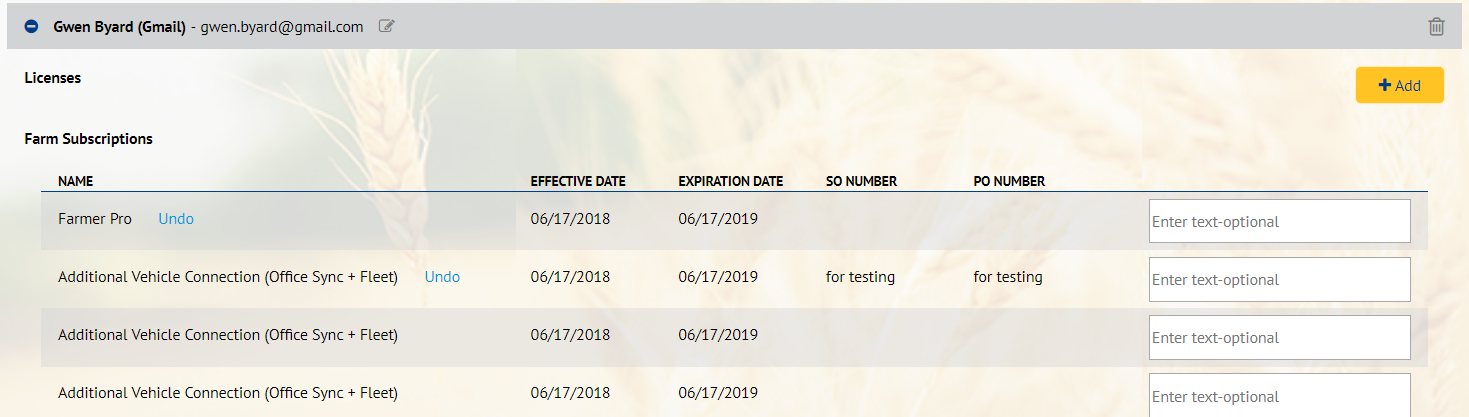The width and height of the screenshot is (1469, 417).
Task: Click the PO NUMBER column header
Action: pyautogui.click(x=1009, y=182)
